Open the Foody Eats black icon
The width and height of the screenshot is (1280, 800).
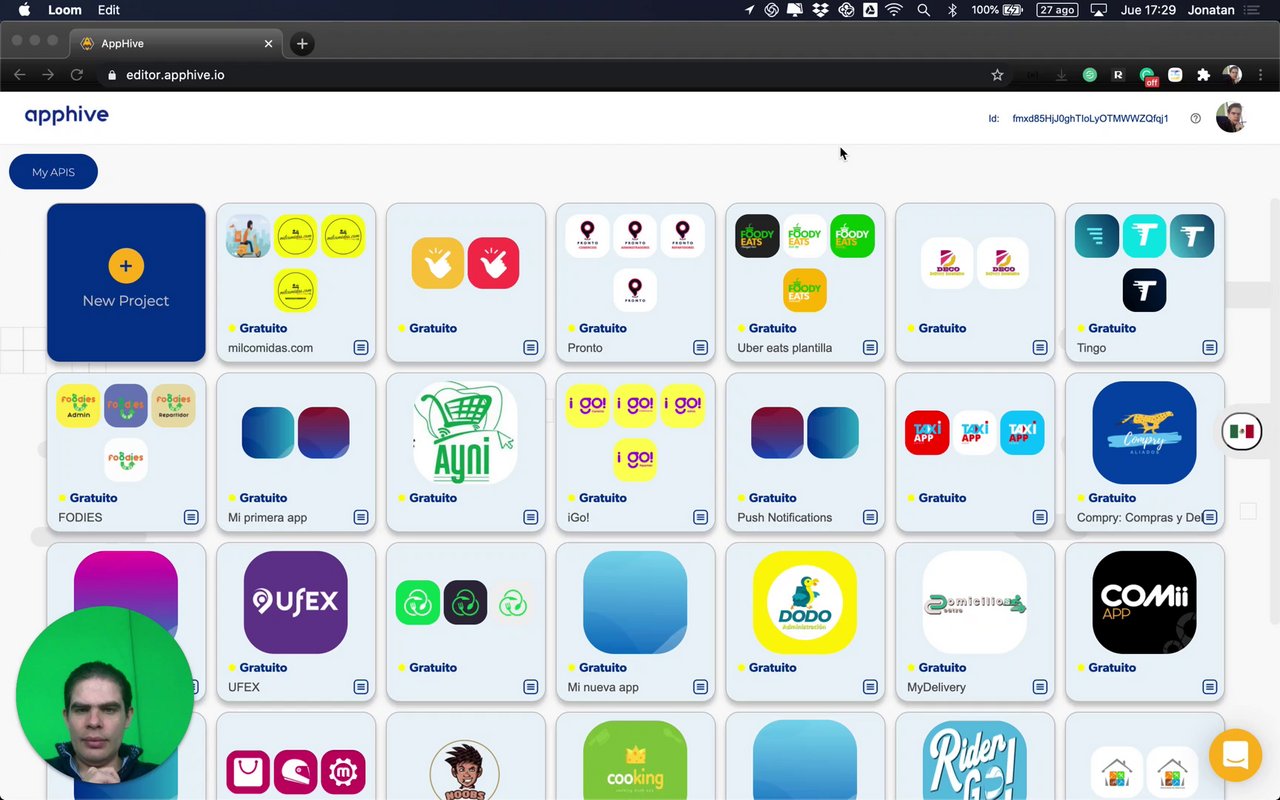tap(757, 236)
